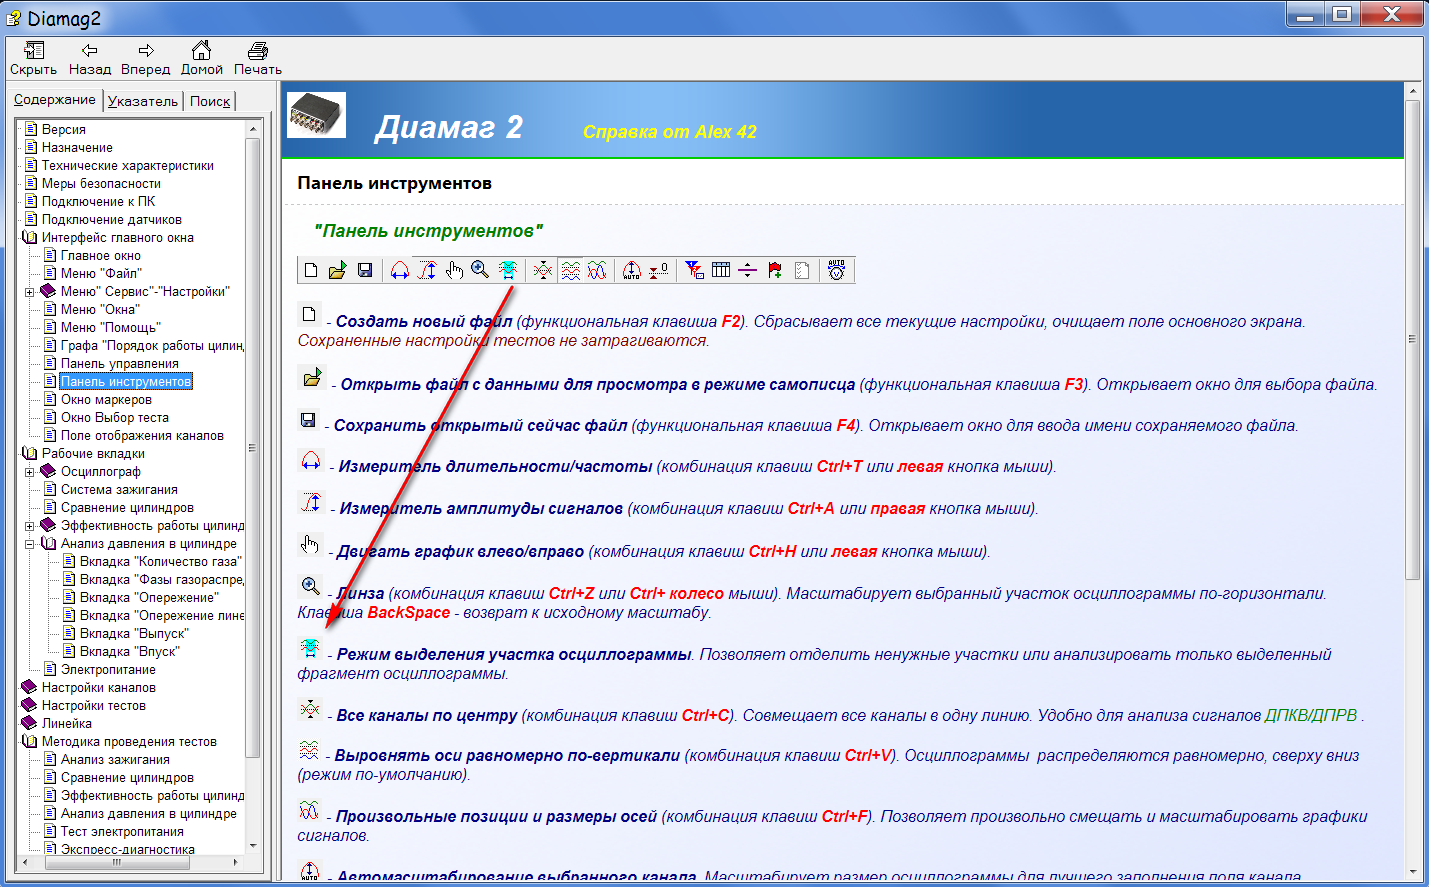Click the magnifier lens icon in the toolbar picture
The height and width of the screenshot is (887, 1429).
click(480, 270)
